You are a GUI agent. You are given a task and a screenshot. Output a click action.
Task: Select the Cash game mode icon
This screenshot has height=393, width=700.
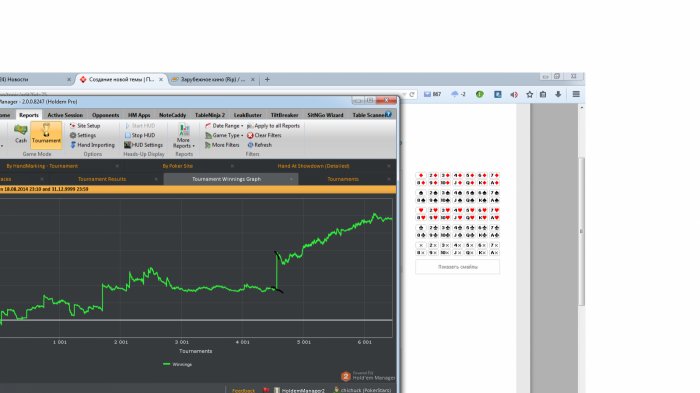click(x=21, y=134)
